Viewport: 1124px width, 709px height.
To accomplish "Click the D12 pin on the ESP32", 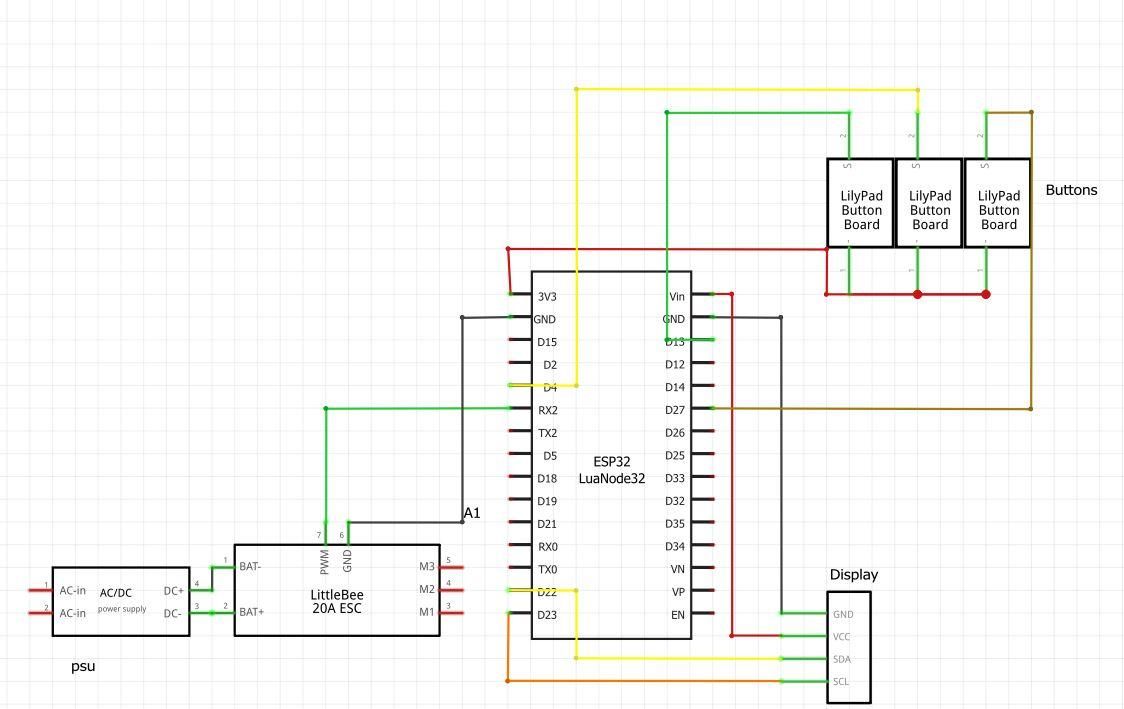I will (702, 363).
